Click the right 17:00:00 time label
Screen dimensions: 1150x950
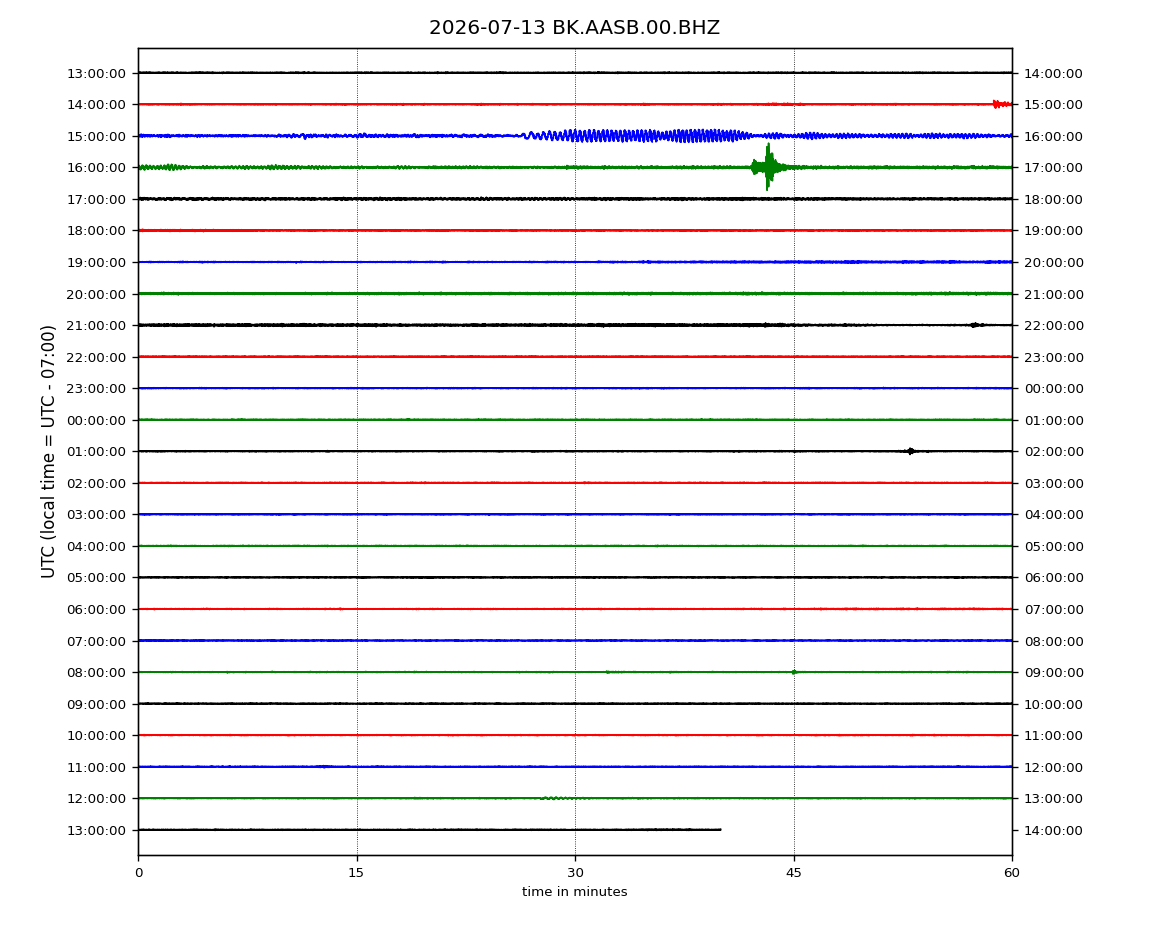1053,168
